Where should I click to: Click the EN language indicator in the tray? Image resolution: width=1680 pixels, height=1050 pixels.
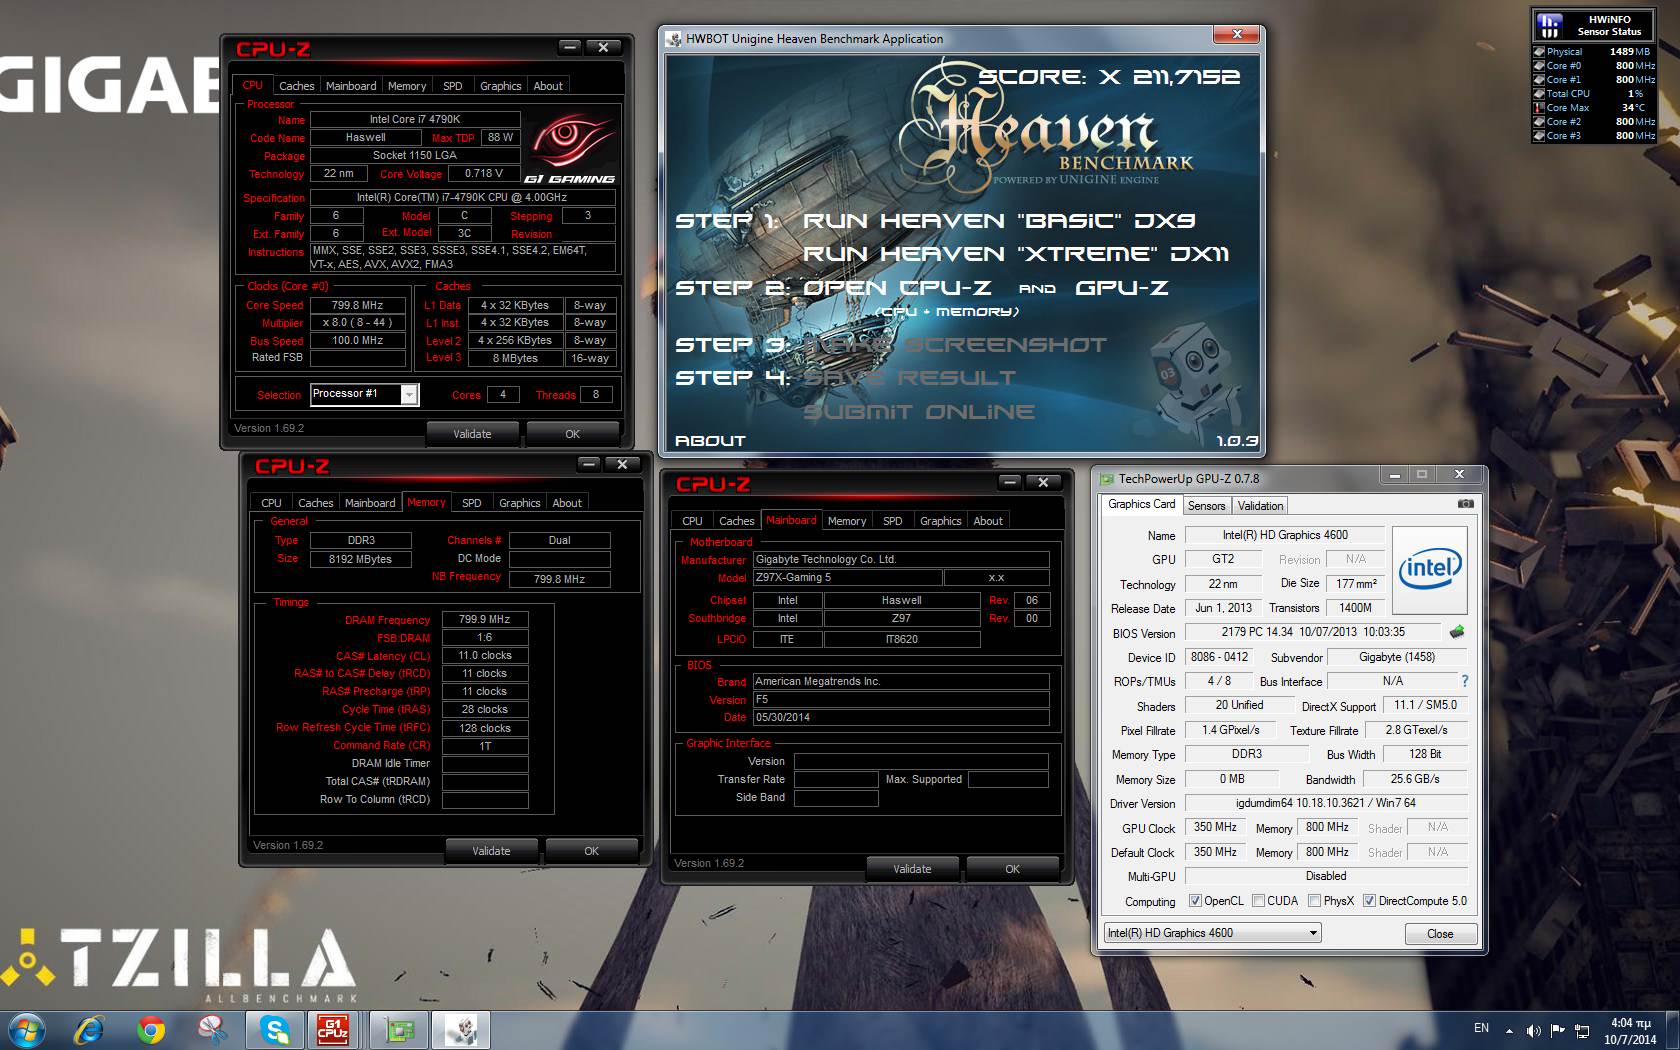pyautogui.click(x=1481, y=1028)
